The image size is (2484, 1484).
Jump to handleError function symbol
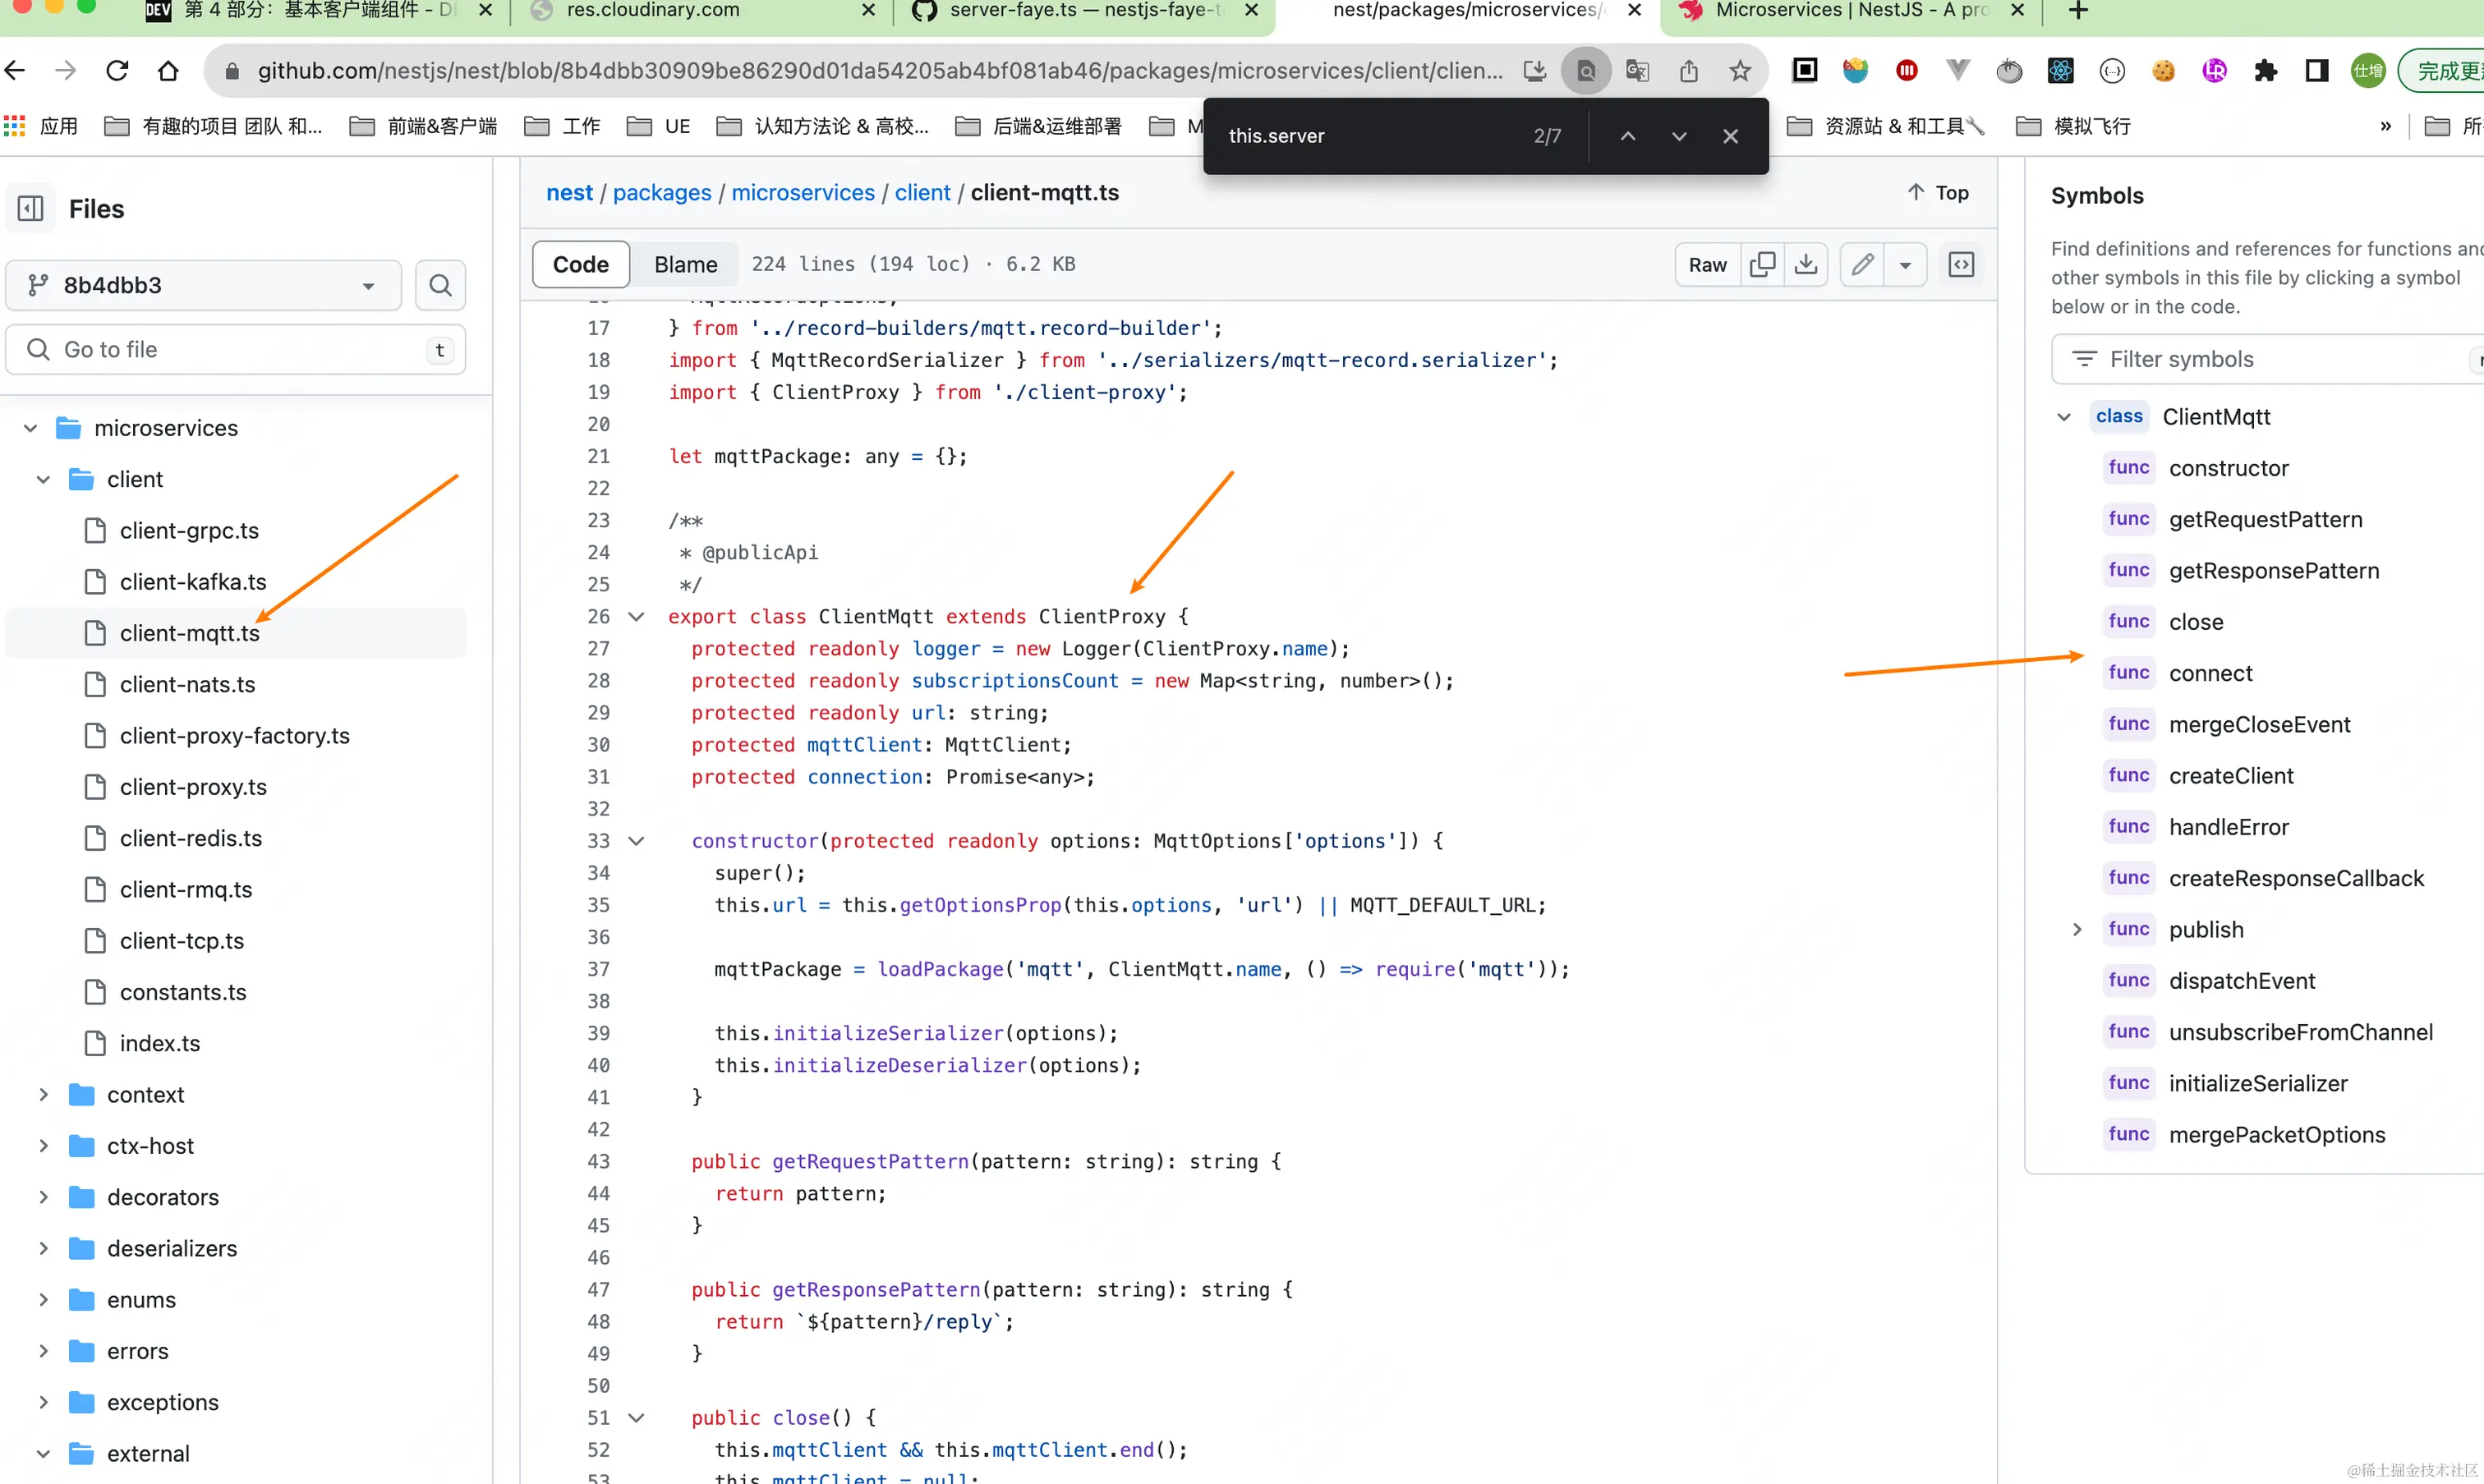pyautogui.click(x=2229, y=827)
